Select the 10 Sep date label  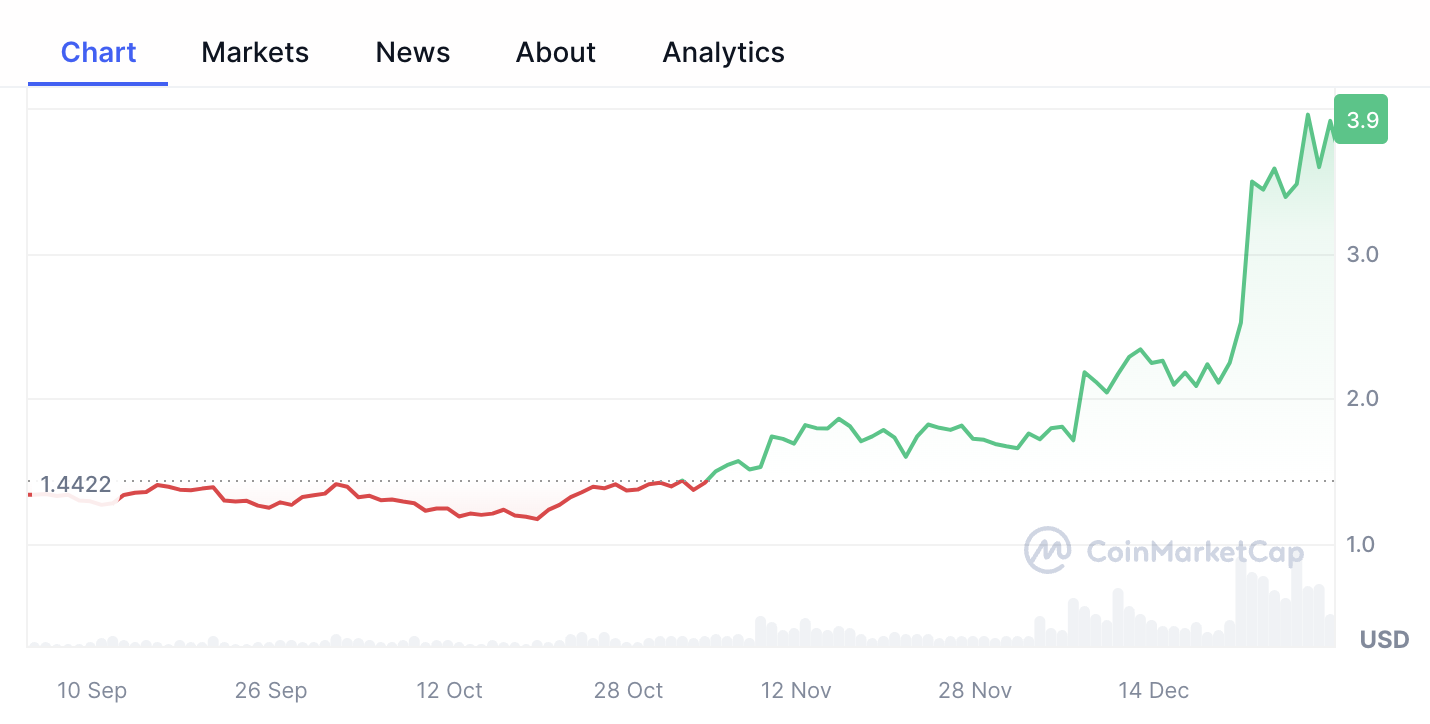[92, 690]
